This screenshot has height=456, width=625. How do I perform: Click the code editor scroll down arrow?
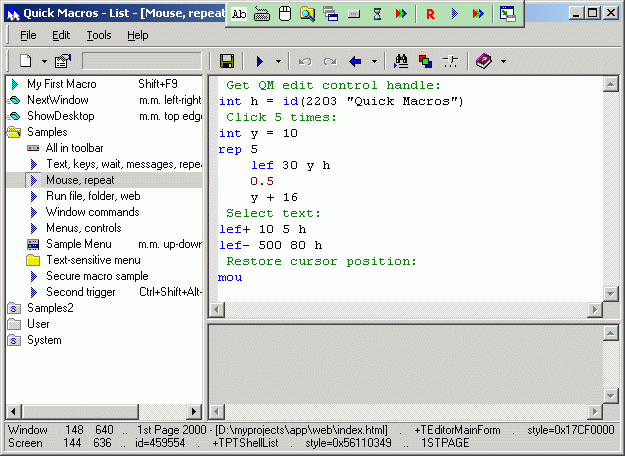click(610, 294)
